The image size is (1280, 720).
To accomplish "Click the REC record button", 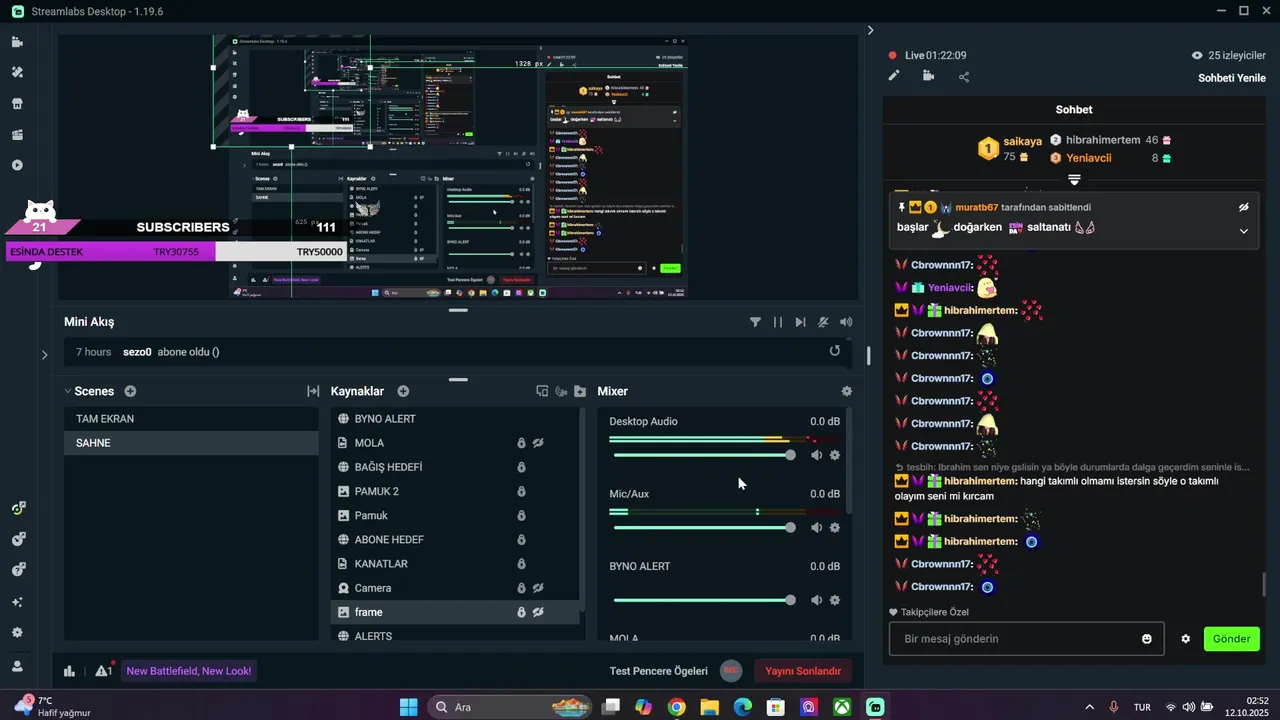I will pyautogui.click(x=731, y=671).
